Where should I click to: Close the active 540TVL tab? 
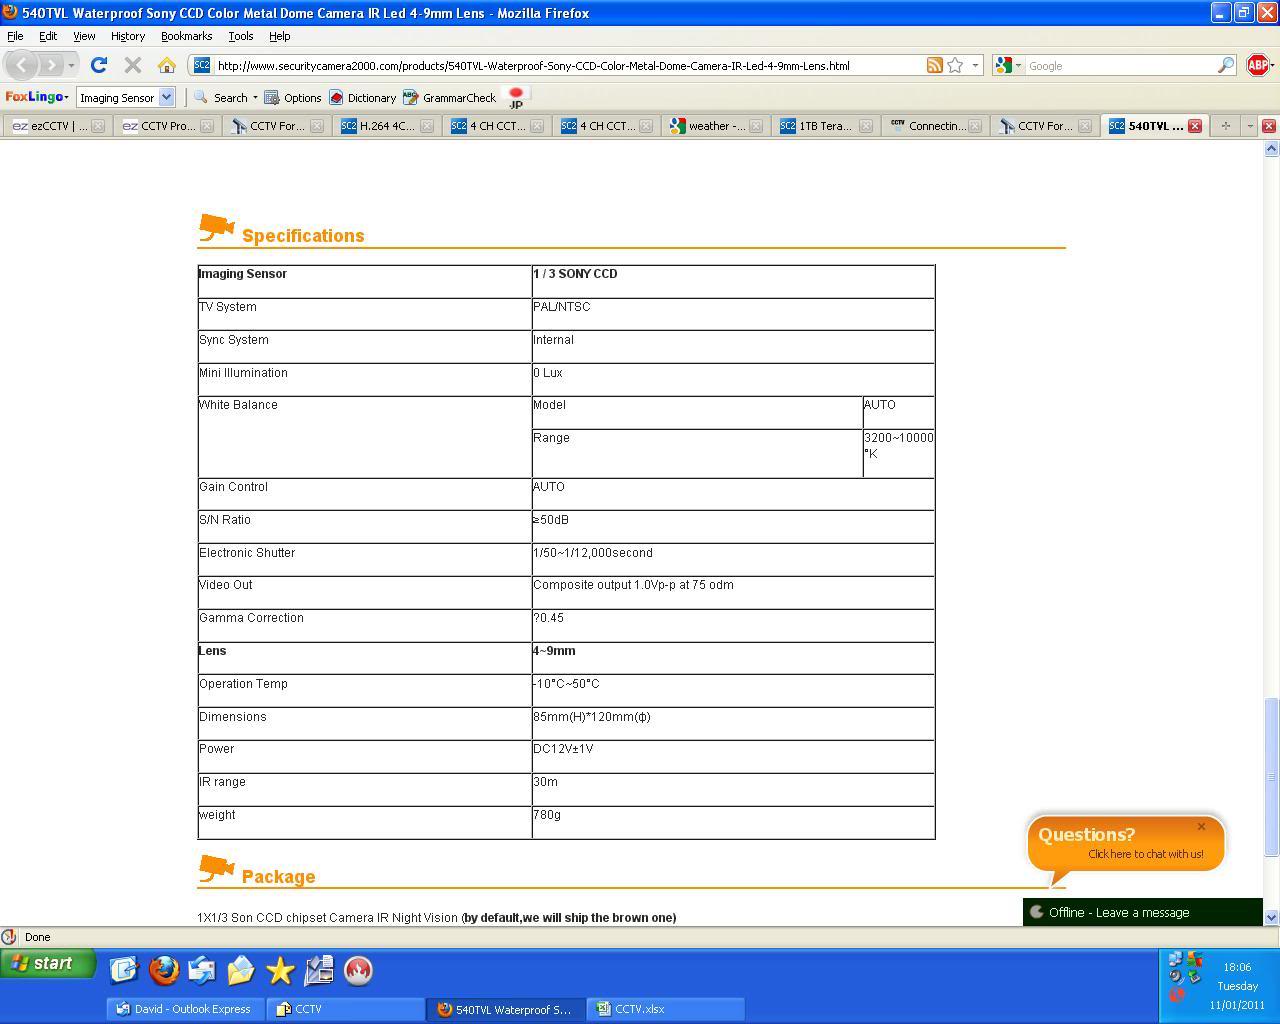pyautogui.click(x=1194, y=126)
